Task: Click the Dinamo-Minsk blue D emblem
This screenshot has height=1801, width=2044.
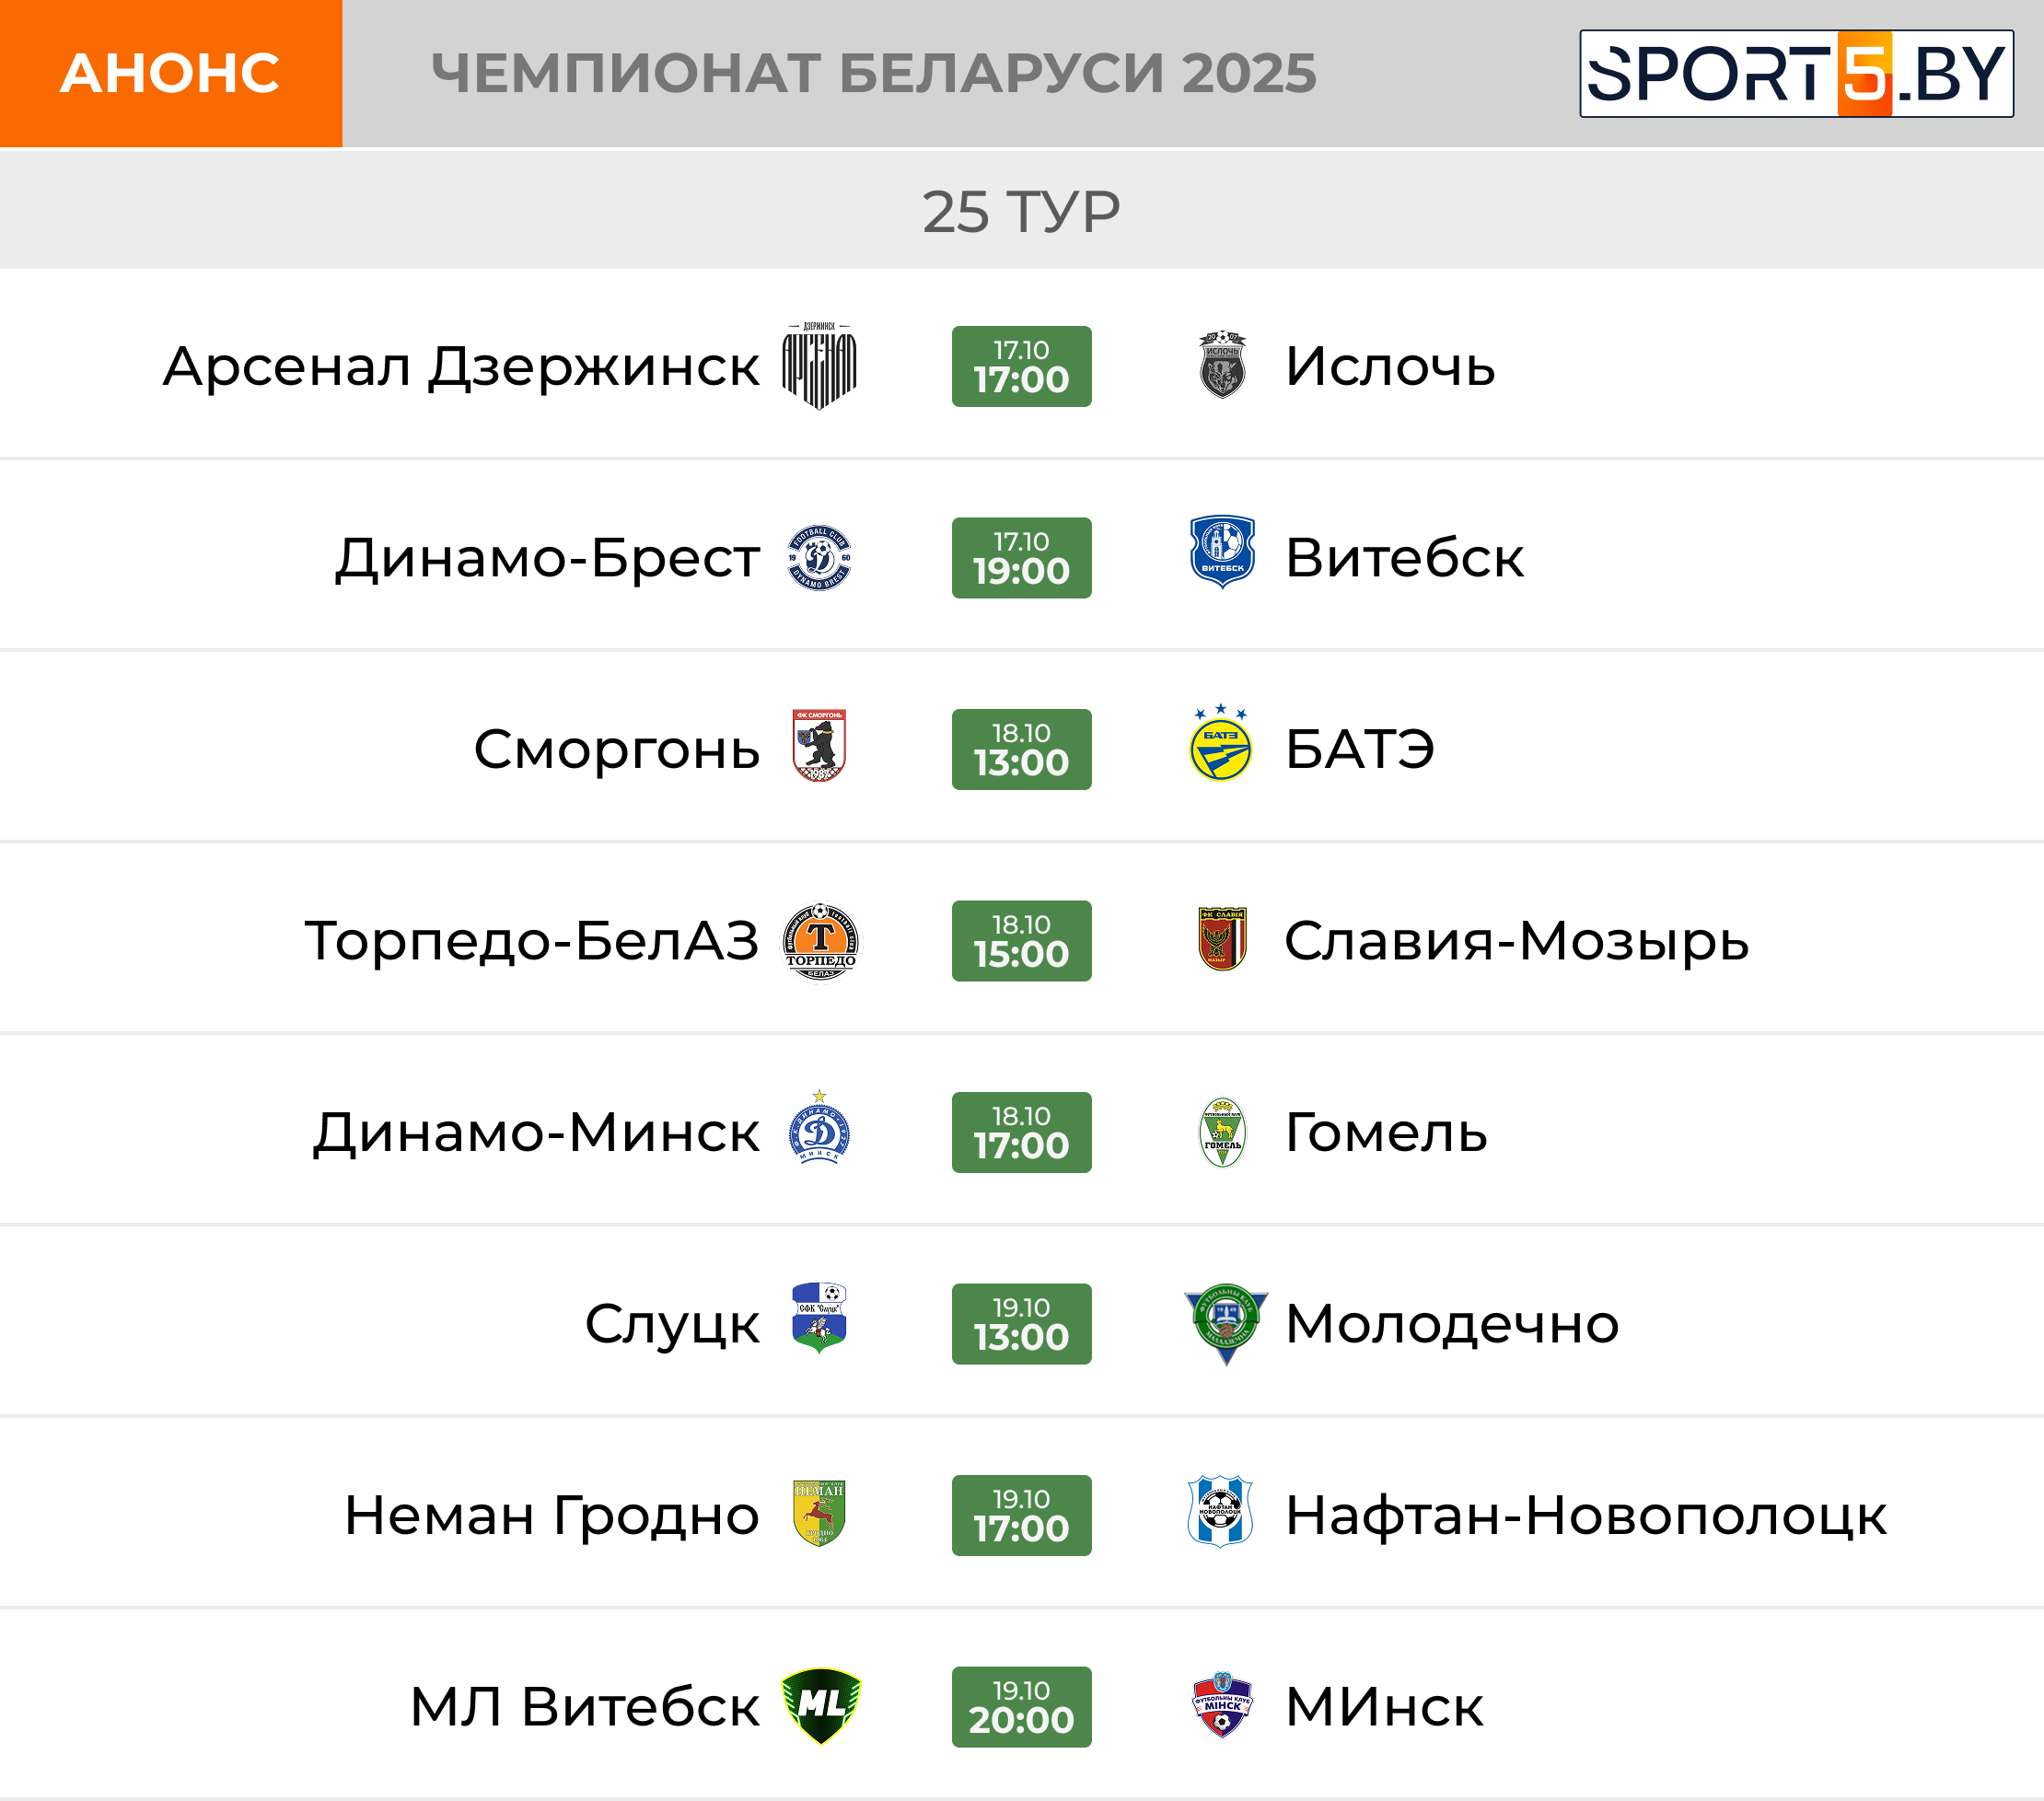Action: pos(819,1129)
